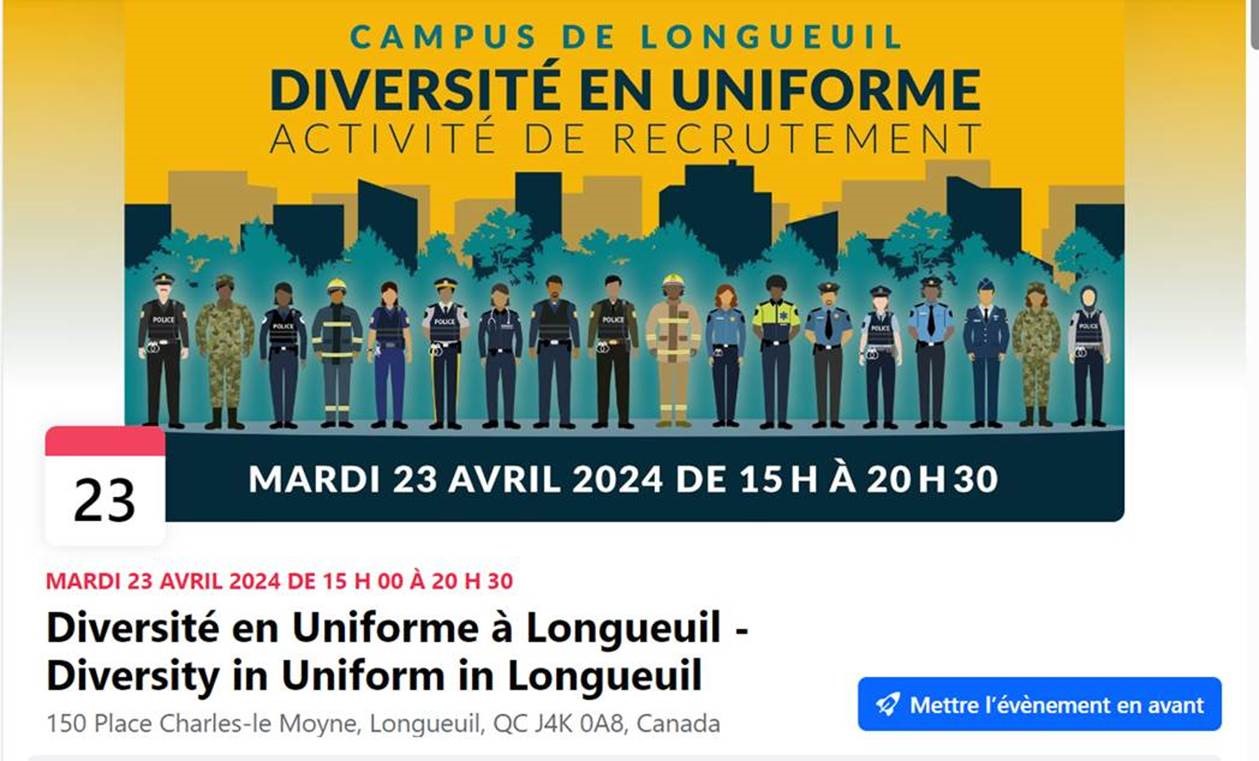The width and height of the screenshot is (1259, 761).
Task: Click the camouflage soldier figure near the left
Action: tap(224, 352)
